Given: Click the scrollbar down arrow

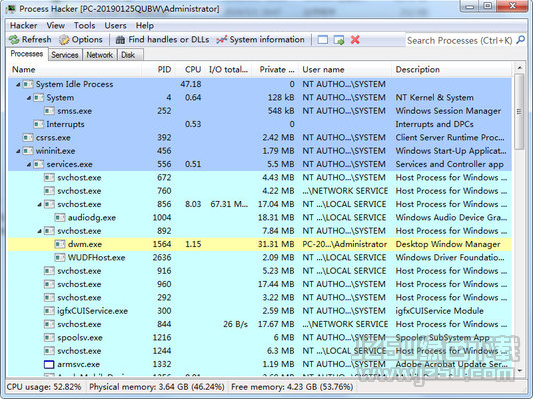Looking at the screenshot, I should pyautogui.click(x=519, y=370).
